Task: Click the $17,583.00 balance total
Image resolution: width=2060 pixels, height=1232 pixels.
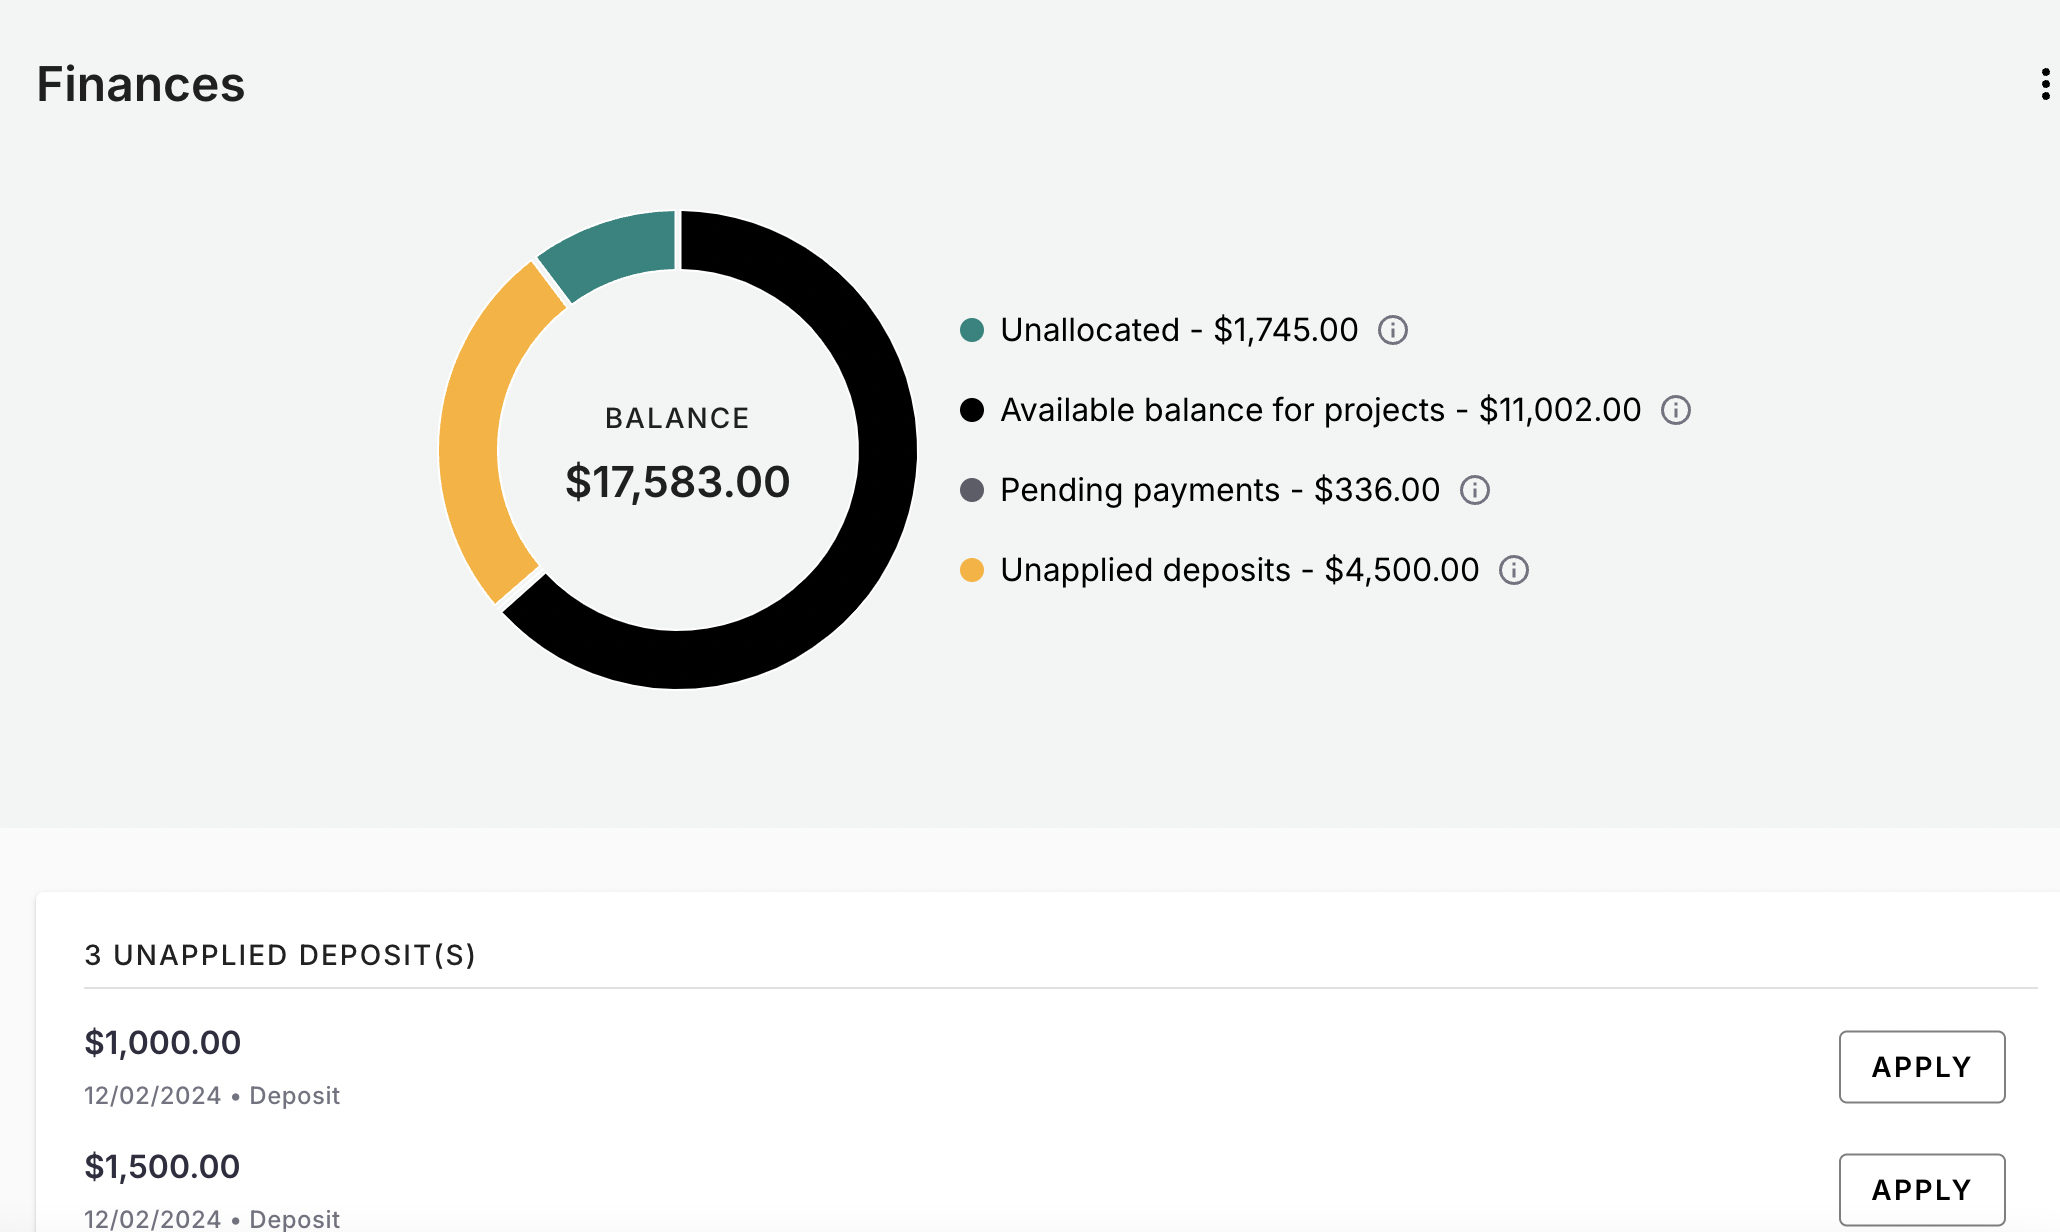Action: click(x=677, y=482)
